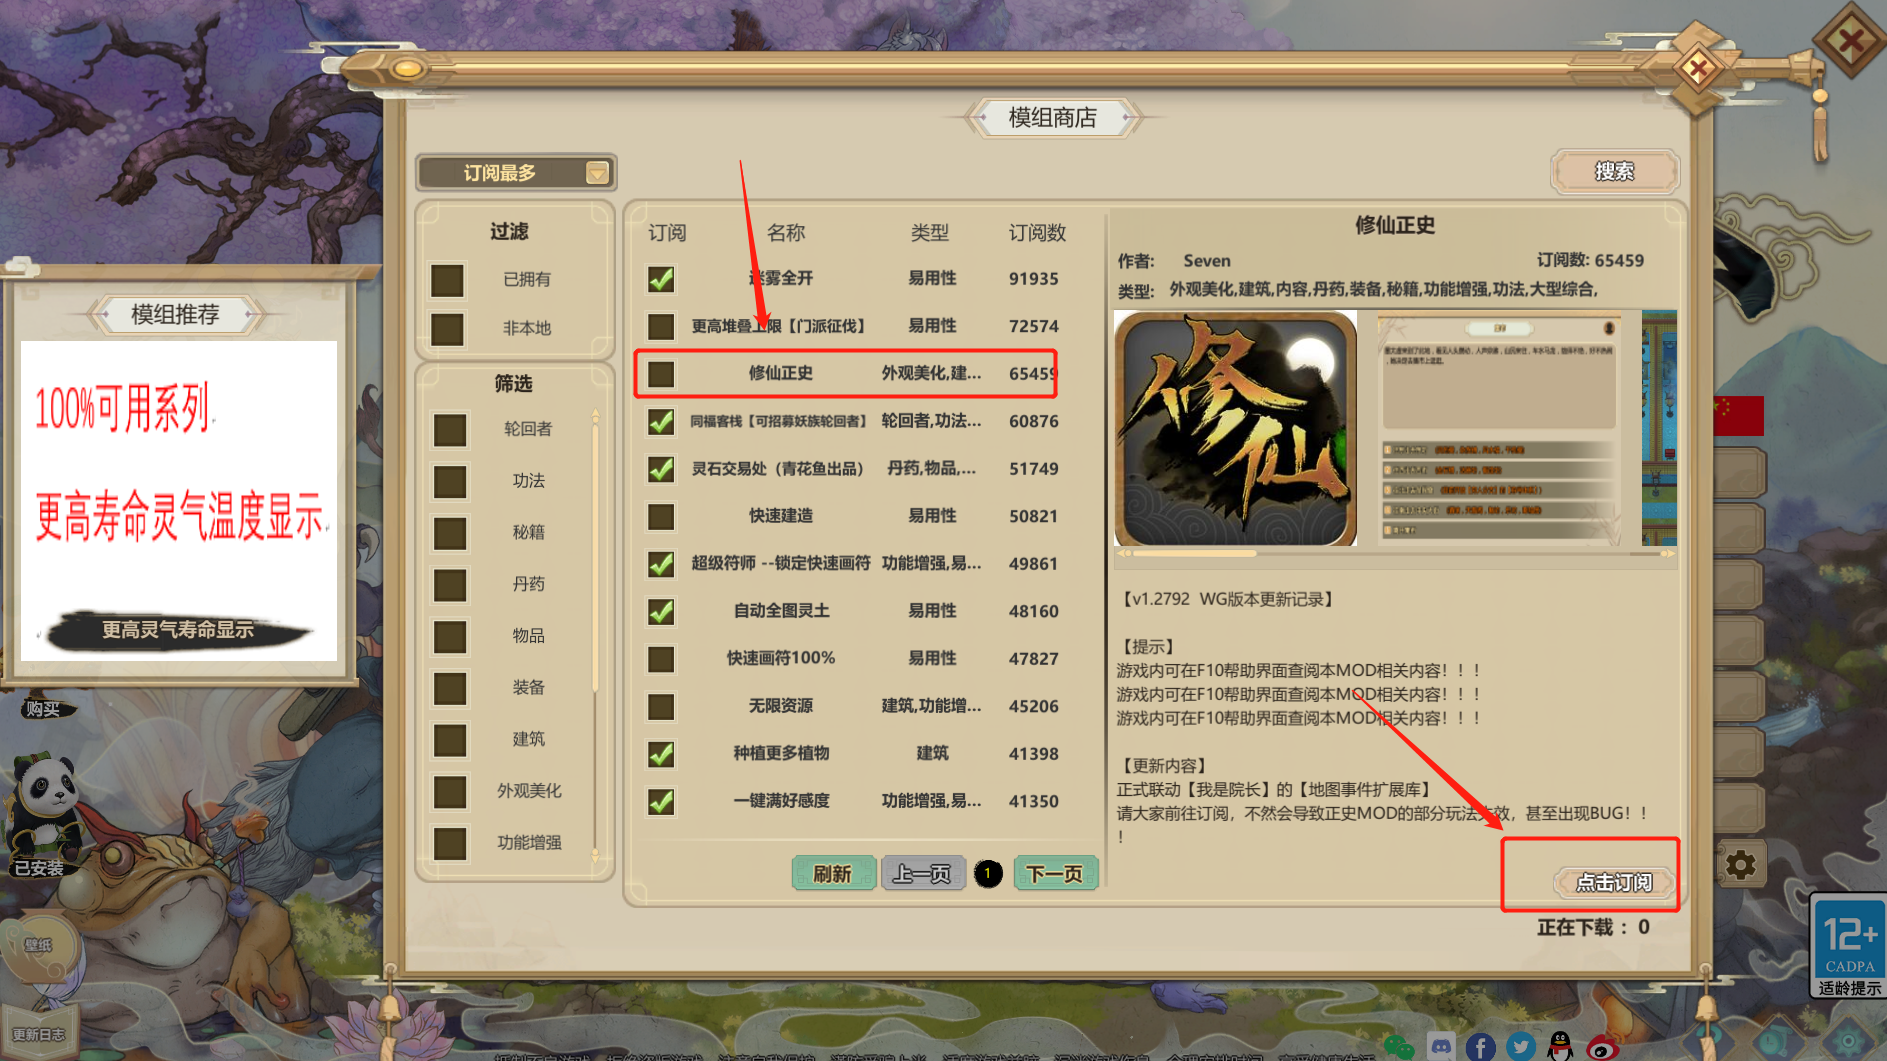Open the Twitter icon
This screenshot has height=1061, width=1887.
point(1521,1047)
